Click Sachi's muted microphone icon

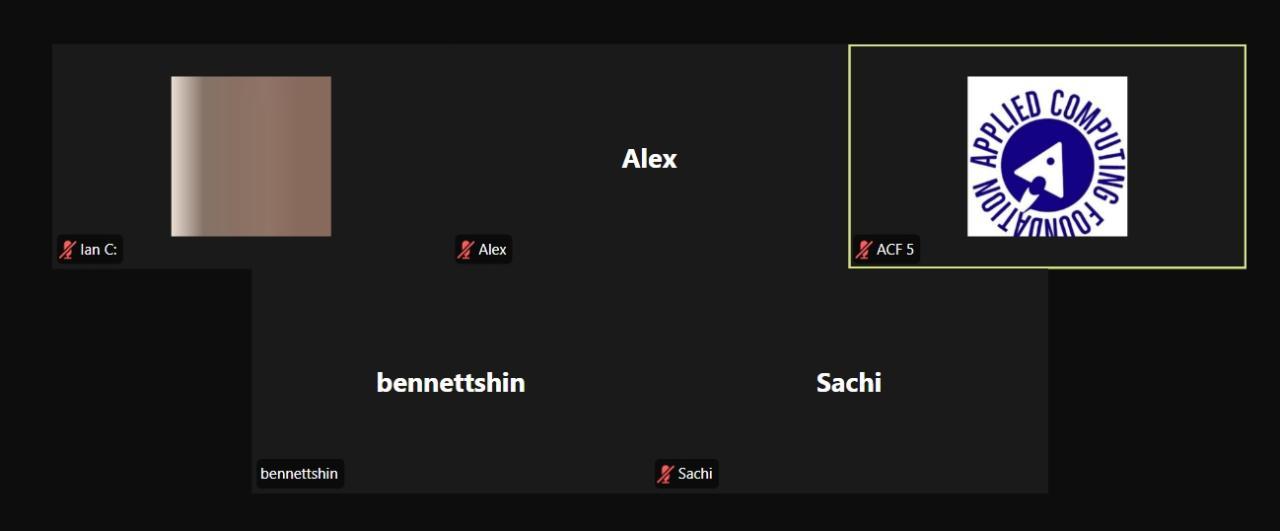tap(665, 474)
